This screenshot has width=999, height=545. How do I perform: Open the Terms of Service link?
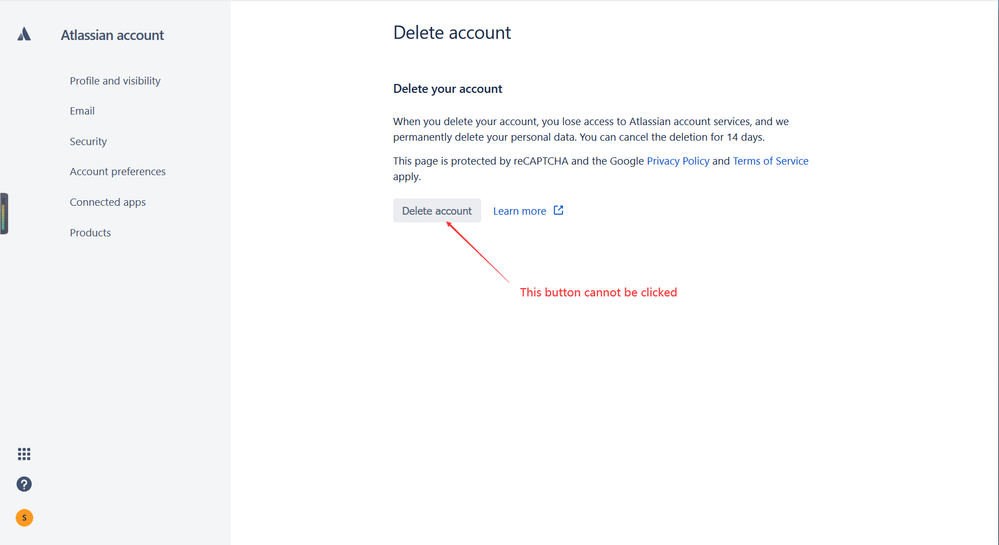pos(770,161)
